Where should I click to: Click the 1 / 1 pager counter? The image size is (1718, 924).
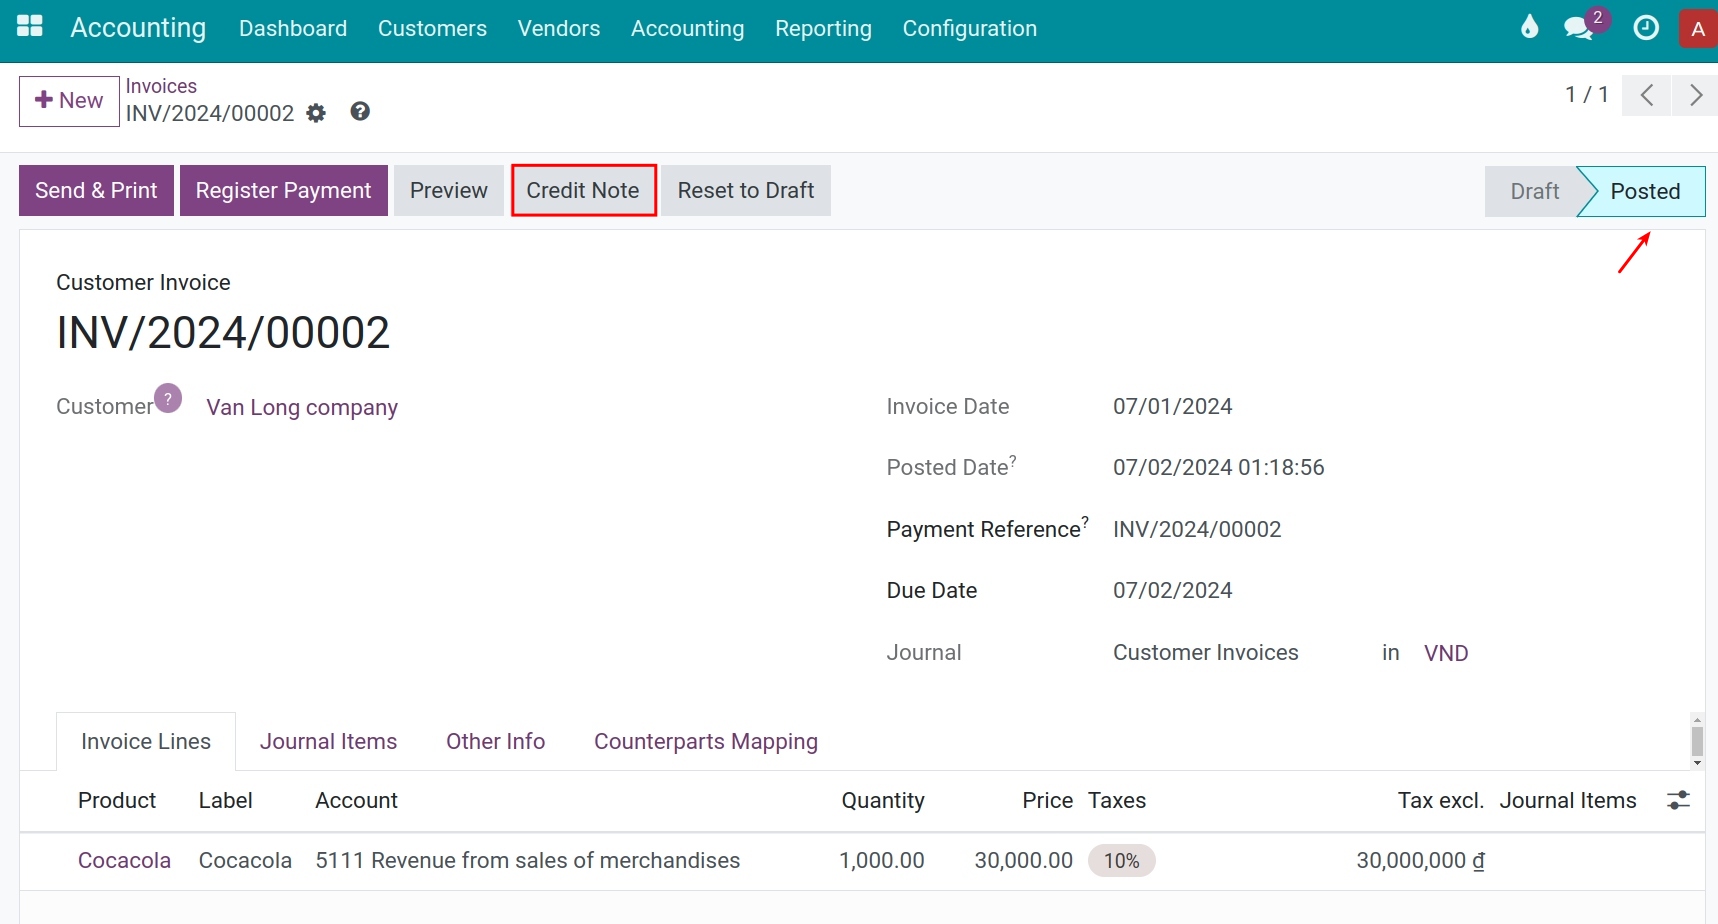pos(1587,94)
